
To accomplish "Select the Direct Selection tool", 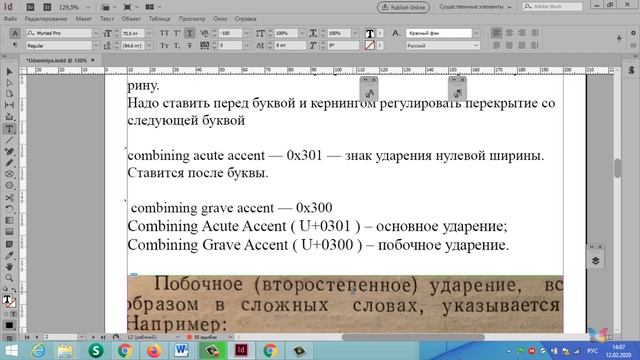I will pyautogui.click(x=9, y=83).
